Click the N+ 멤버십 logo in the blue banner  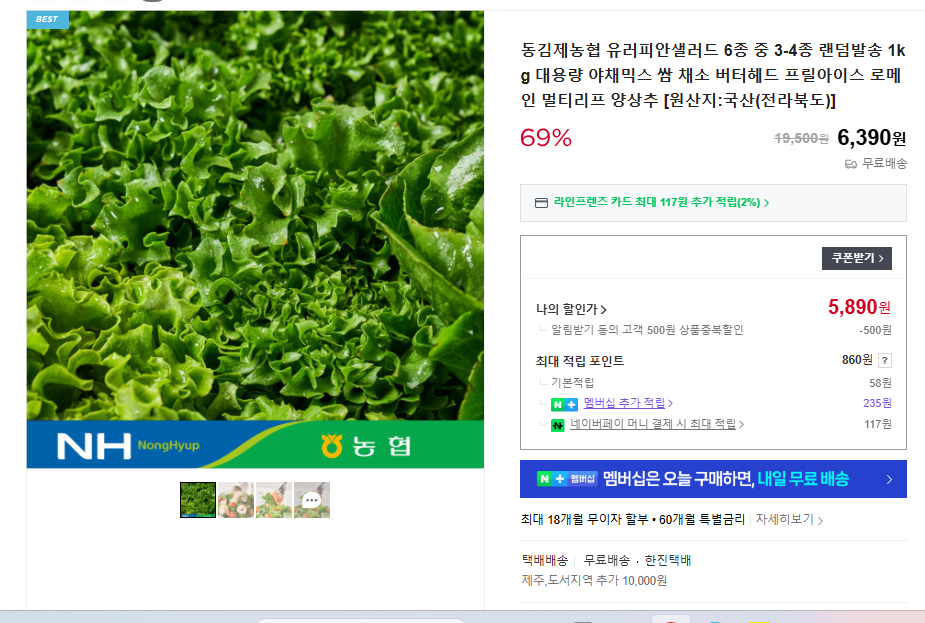[x=567, y=479]
